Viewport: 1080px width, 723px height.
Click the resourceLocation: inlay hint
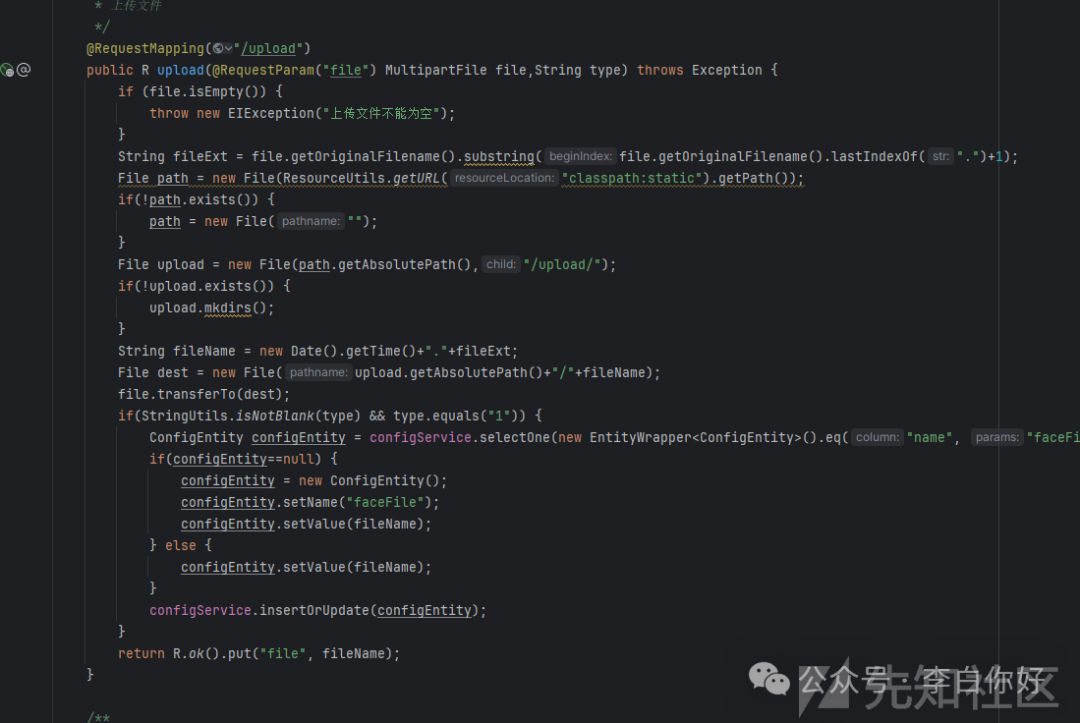point(504,178)
